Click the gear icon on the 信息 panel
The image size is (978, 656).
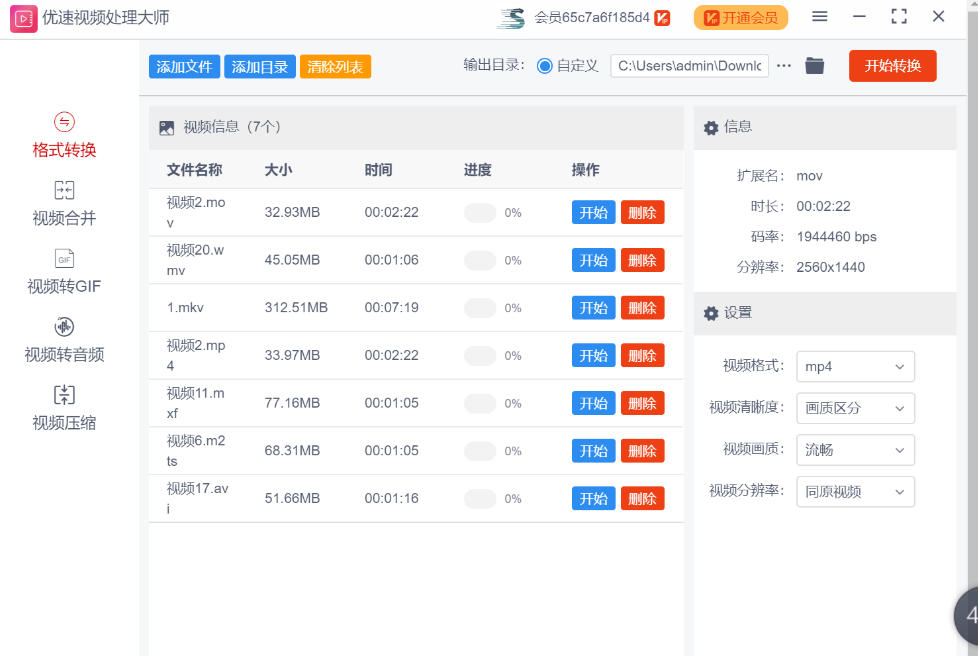pos(710,127)
